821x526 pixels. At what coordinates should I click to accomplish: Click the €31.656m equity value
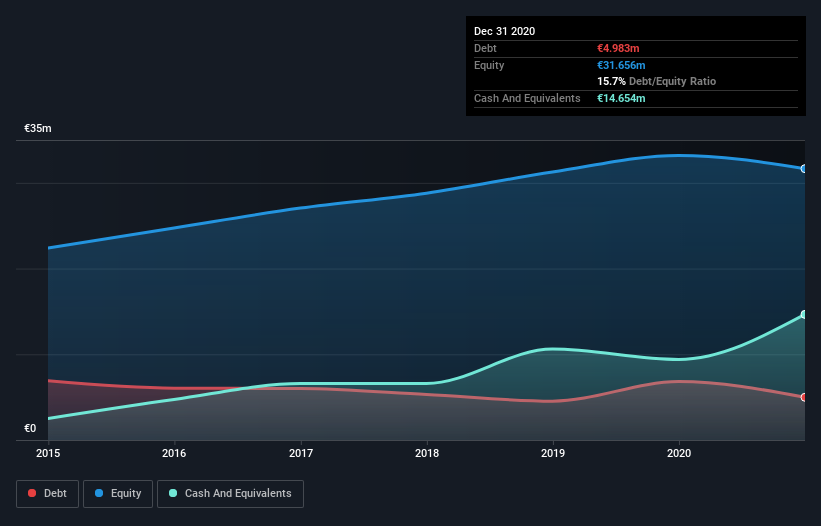621,65
